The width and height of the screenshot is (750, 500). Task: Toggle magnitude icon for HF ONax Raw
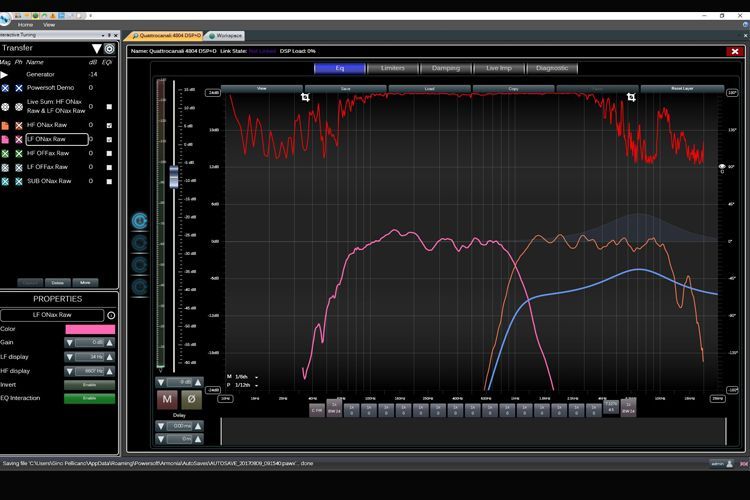tap(6, 125)
